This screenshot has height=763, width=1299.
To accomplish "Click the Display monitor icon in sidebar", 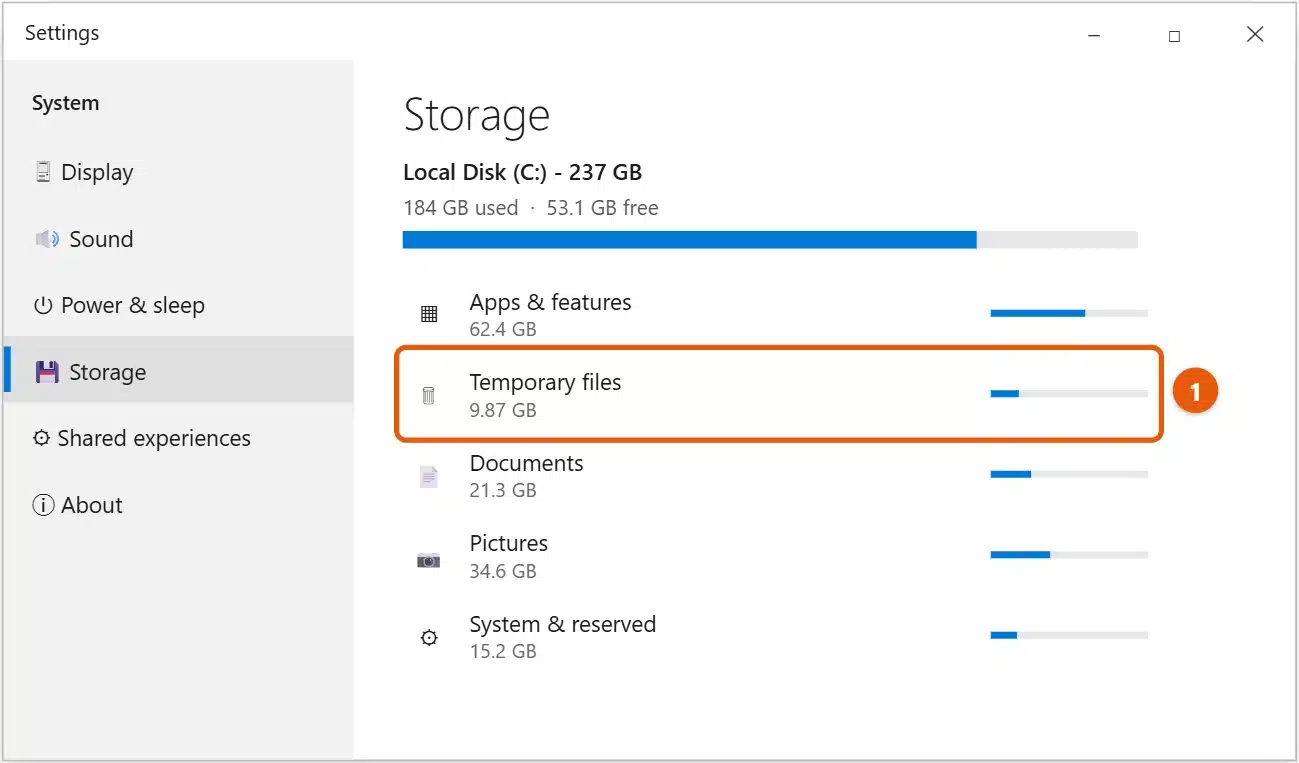I will tap(43, 172).
